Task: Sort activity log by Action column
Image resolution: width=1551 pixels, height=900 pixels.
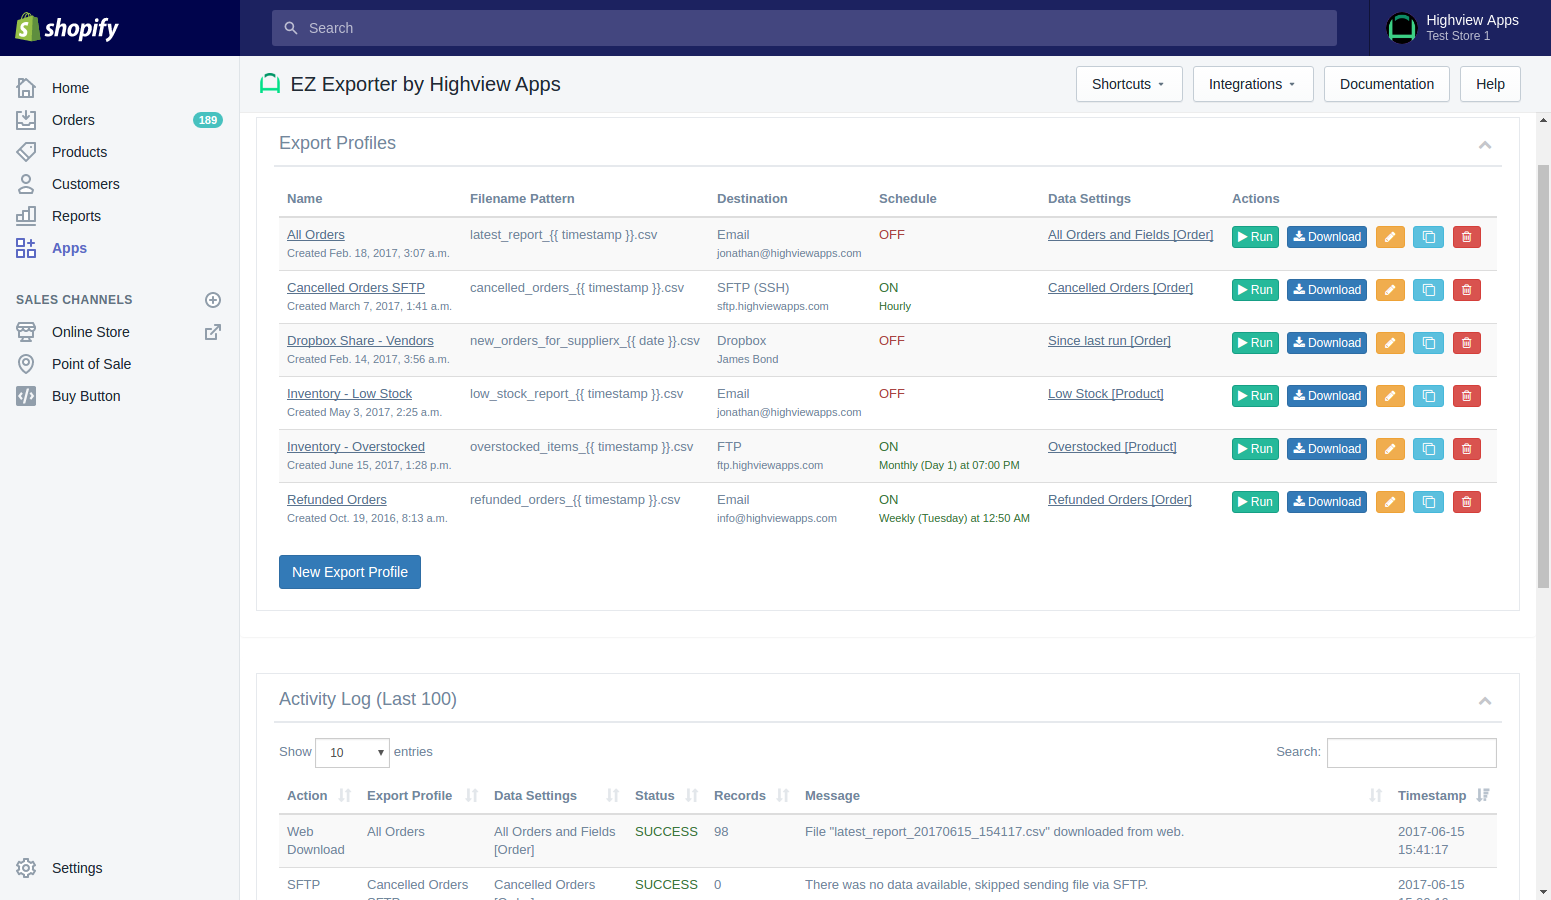Action: pyautogui.click(x=319, y=796)
